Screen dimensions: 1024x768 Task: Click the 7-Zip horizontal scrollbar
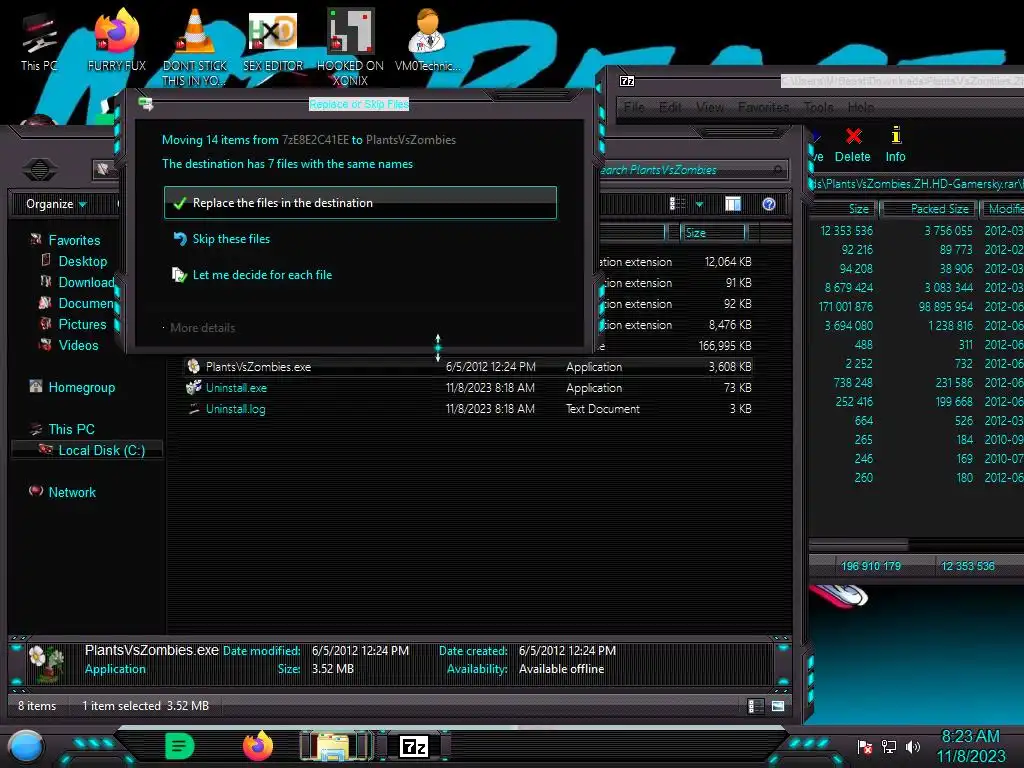coord(859,544)
